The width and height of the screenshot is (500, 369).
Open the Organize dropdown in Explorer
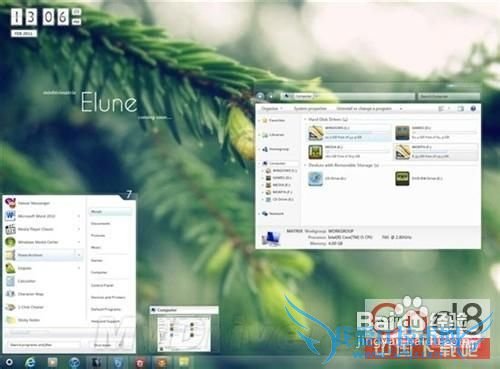272,109
